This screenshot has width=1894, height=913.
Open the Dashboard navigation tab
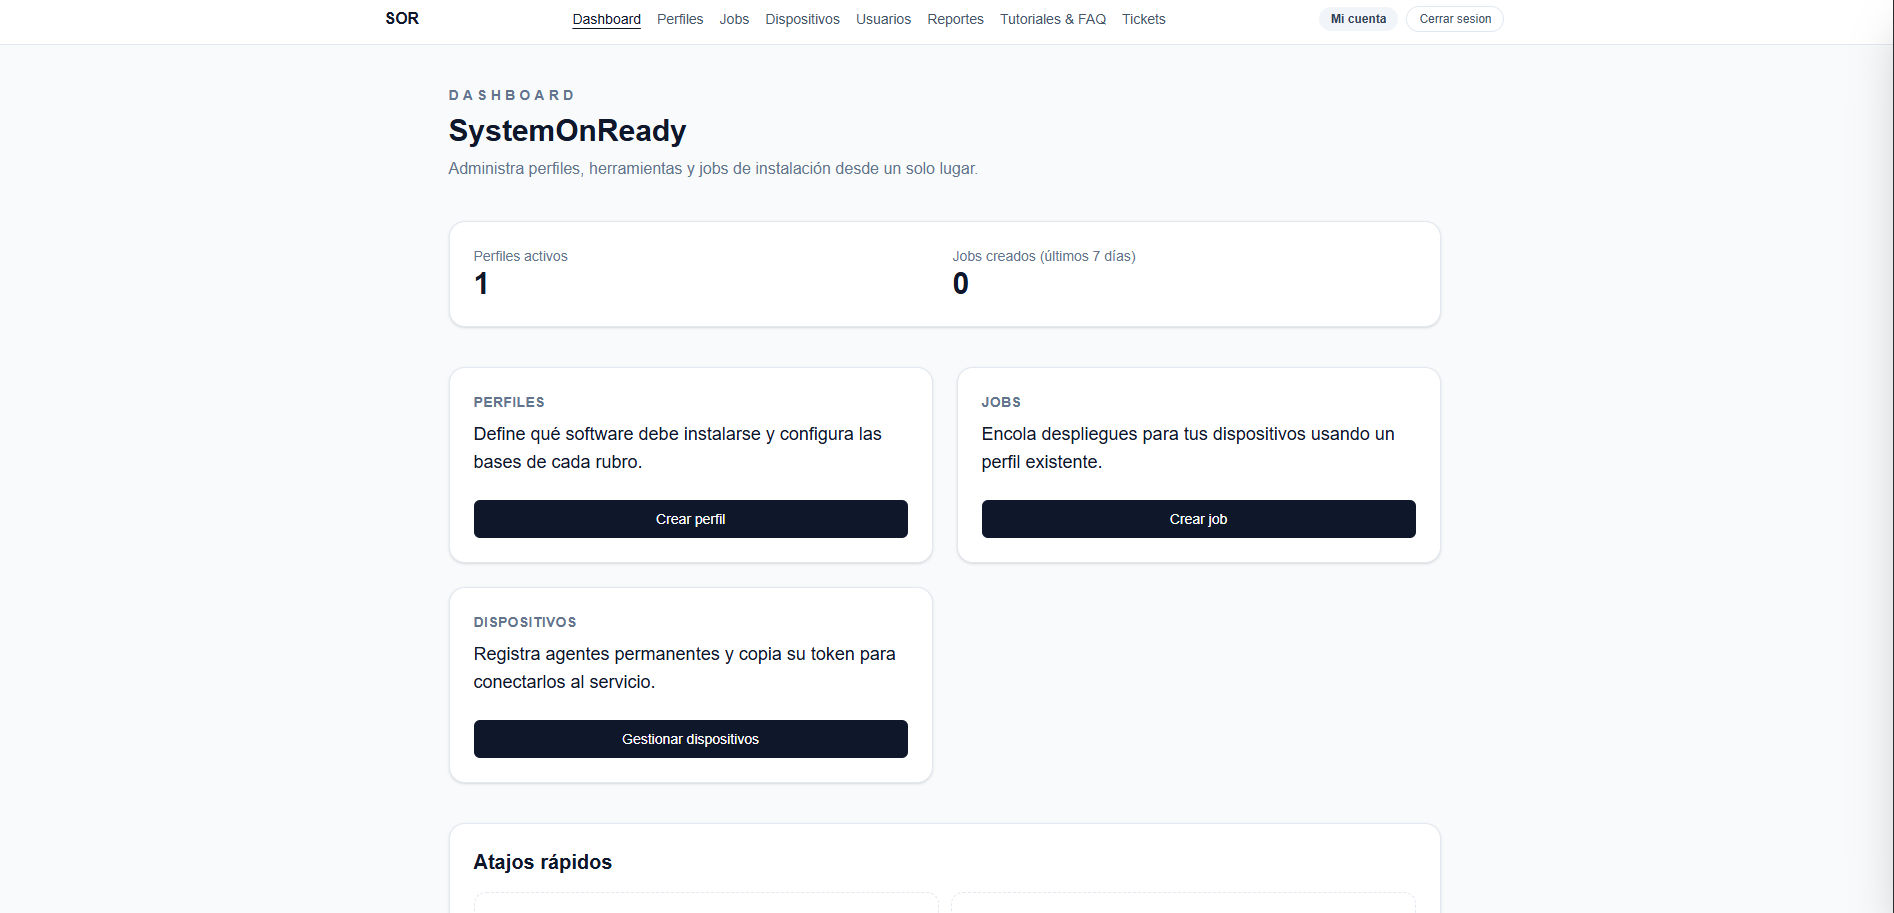point(606,19)
